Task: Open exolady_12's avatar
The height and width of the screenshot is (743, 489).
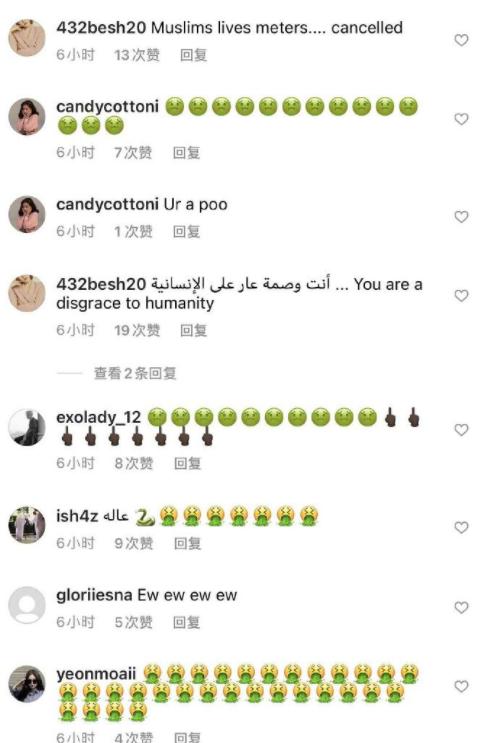Action: (27, 427)
